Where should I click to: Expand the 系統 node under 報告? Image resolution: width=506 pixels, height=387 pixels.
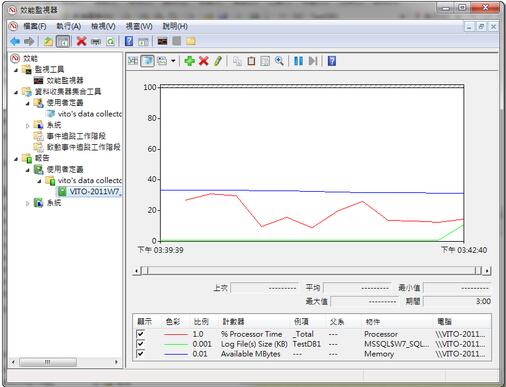tap(28, 203)
